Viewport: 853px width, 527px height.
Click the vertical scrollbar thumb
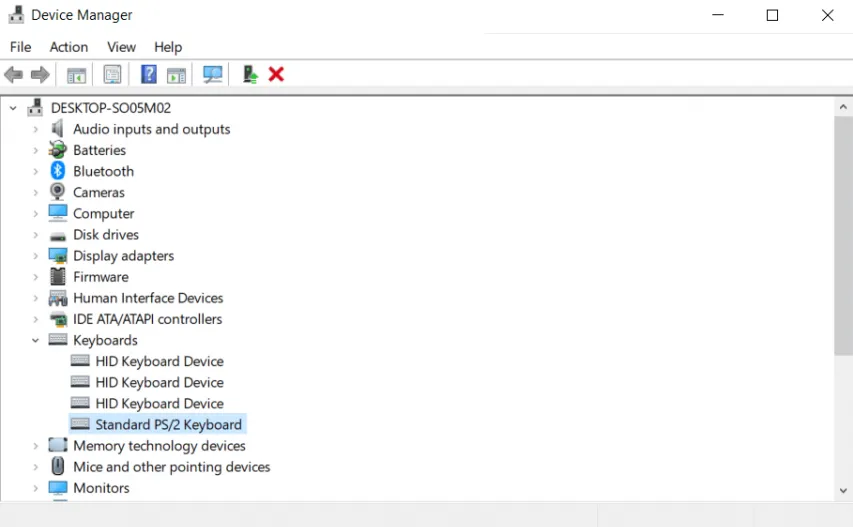click(843, 236)
